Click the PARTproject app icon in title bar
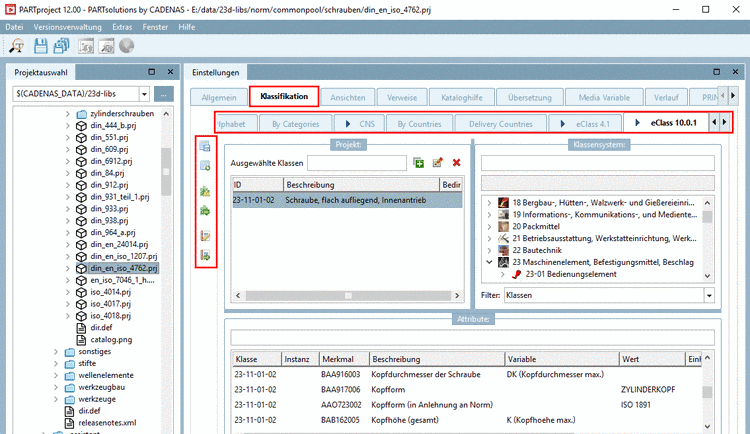The width and height of the screenshot is (750, 434). tap(10, 10)
